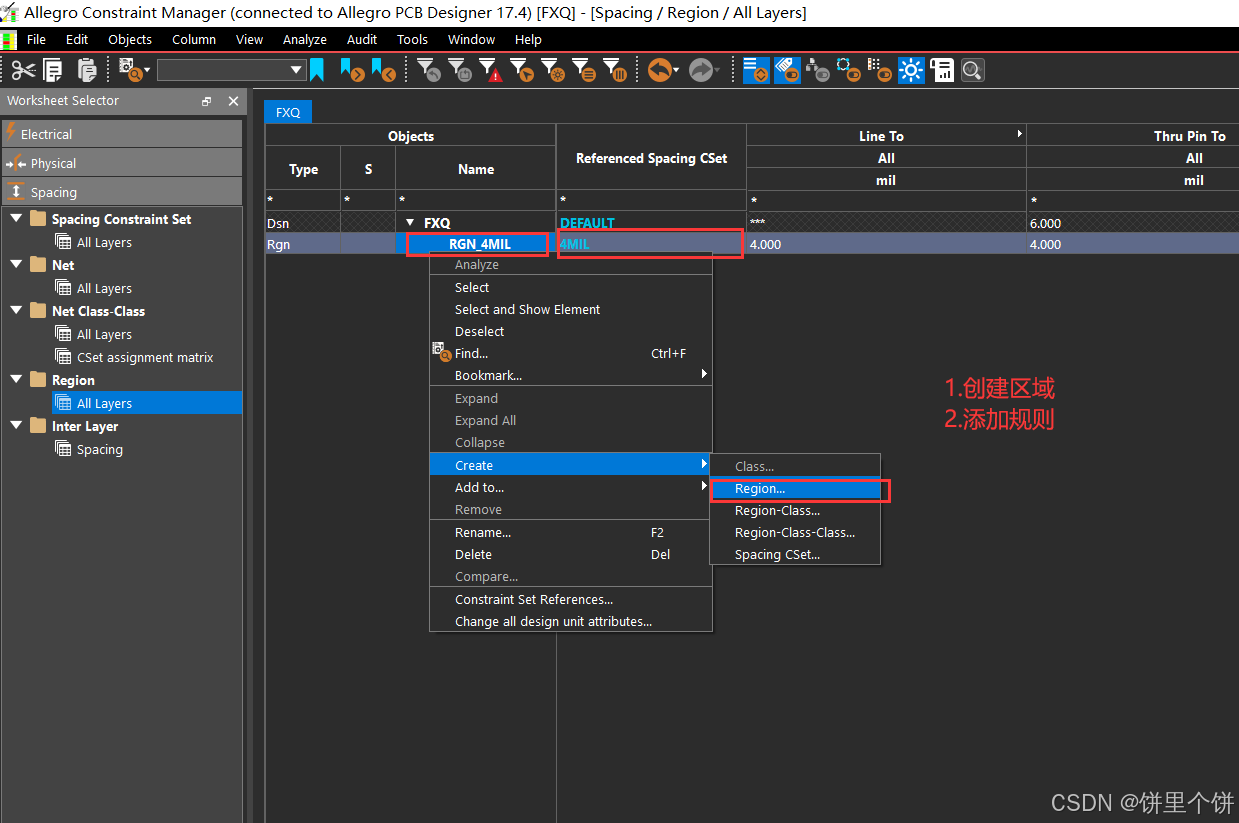Open the Physical worksheet section
The image size is (1239, 823).
pyautogui.click(x=122, y=163)
